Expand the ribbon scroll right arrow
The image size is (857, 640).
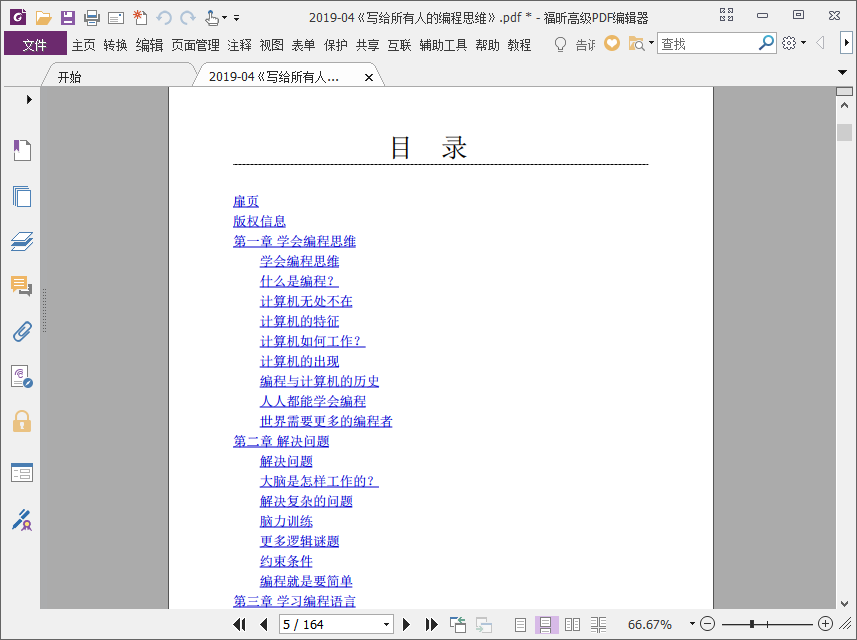click(x=847, y=43)
